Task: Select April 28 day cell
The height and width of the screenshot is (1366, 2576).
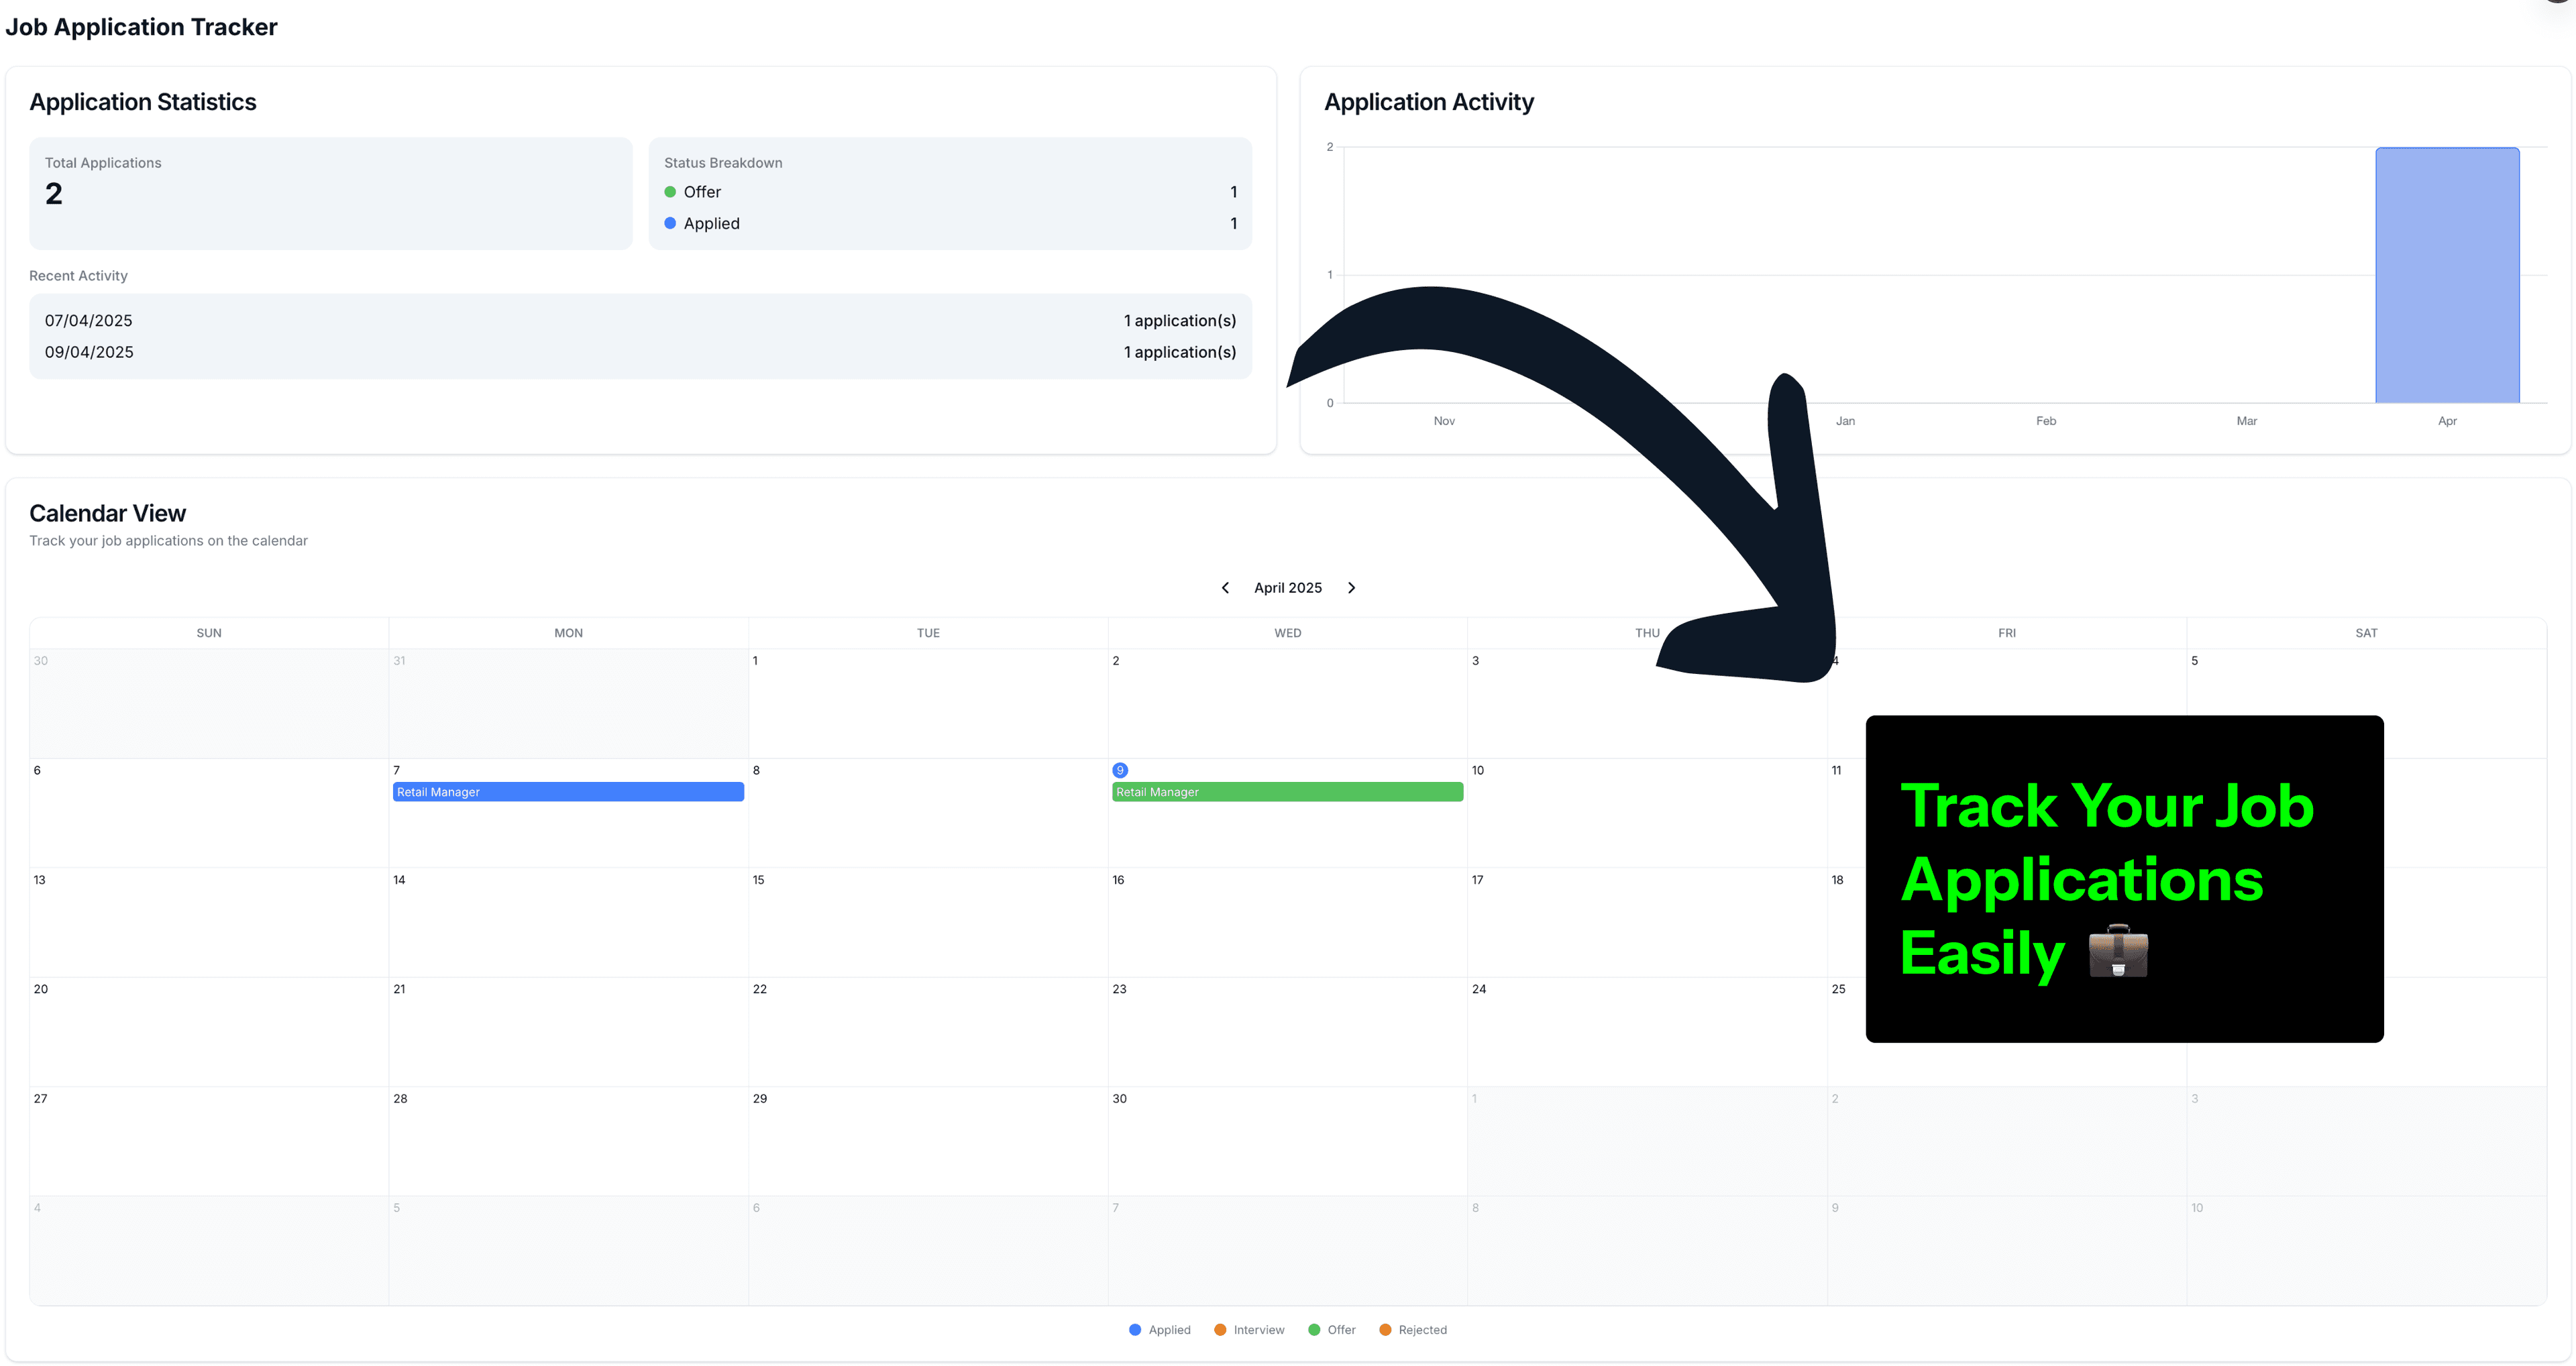Action: (568, 1141)
